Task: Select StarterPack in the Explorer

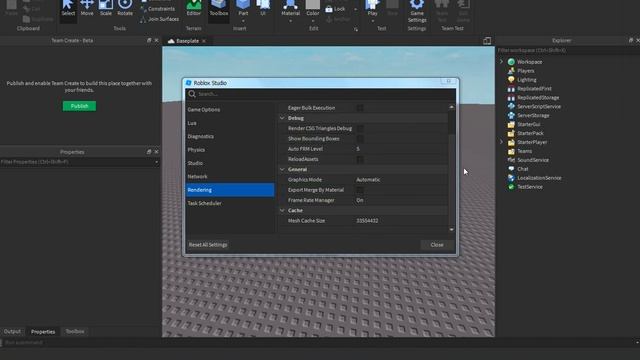Action: click(530, 133)
